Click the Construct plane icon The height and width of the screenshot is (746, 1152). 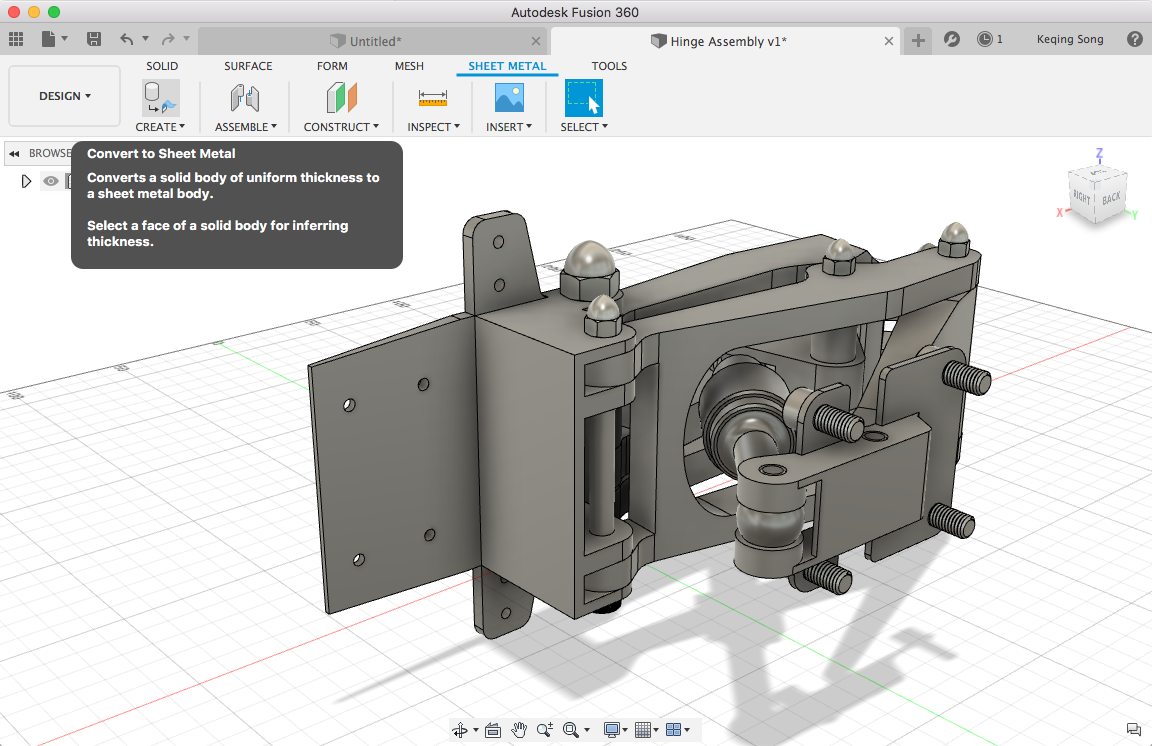[x=341, y=98]
